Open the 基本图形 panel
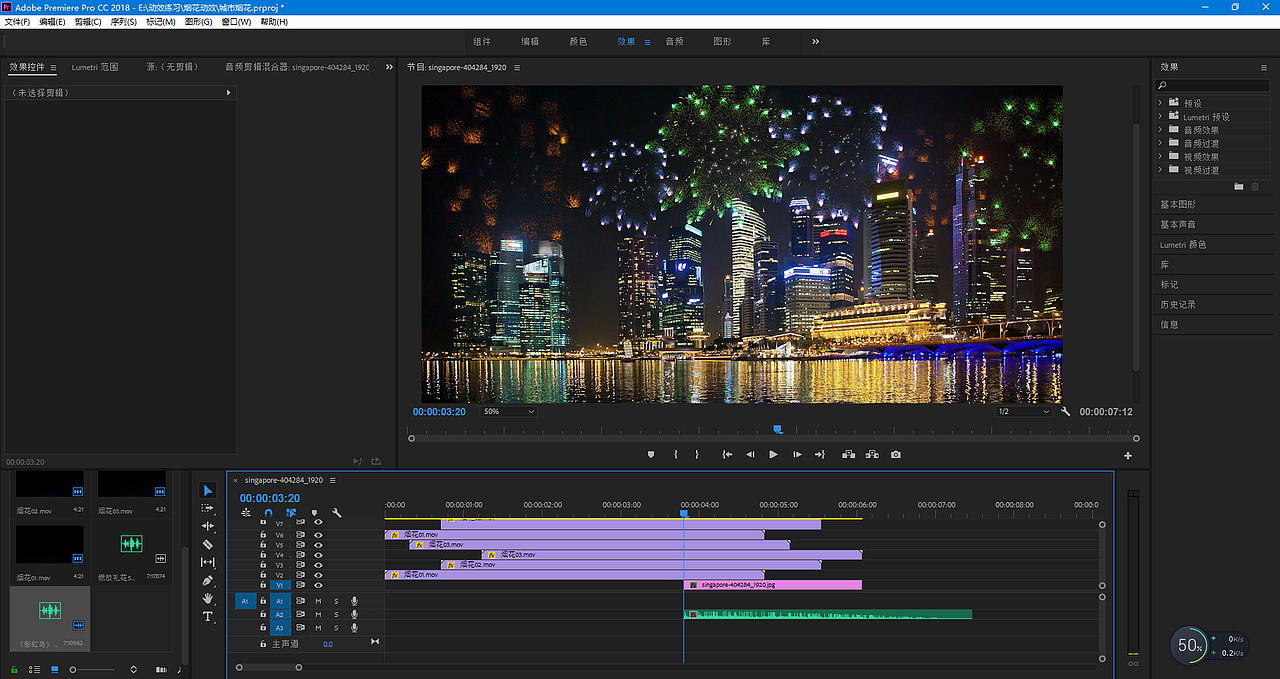Screen dimensions: 1280x679 point(1178,204)
